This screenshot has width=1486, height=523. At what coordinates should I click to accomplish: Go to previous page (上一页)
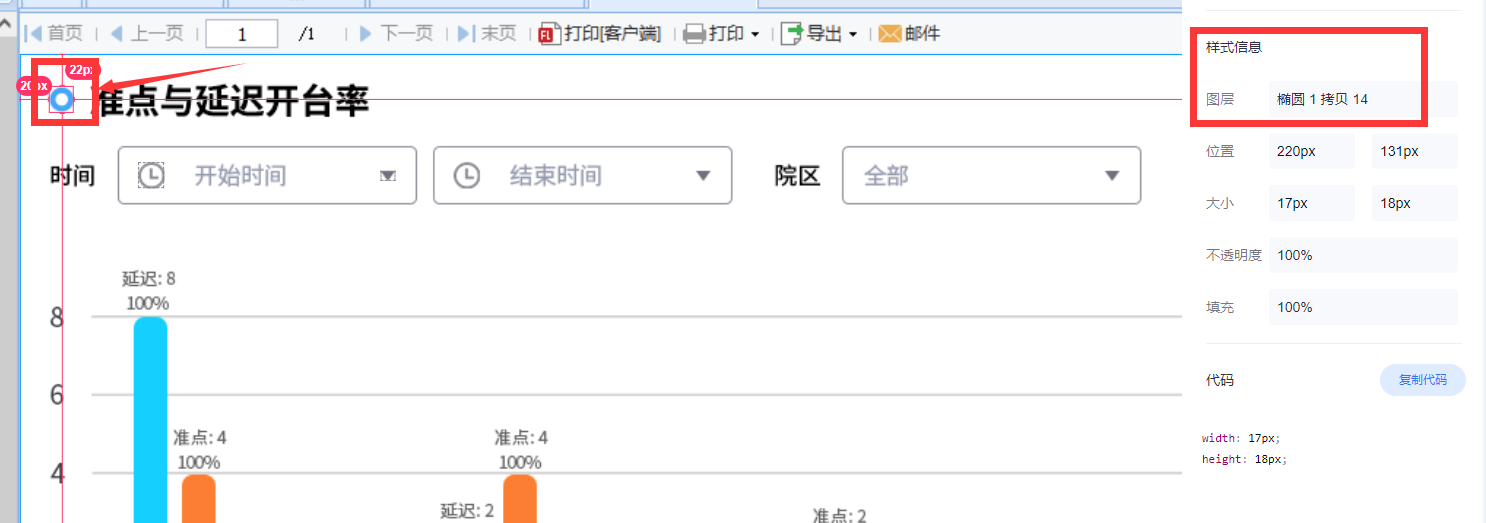146,34
